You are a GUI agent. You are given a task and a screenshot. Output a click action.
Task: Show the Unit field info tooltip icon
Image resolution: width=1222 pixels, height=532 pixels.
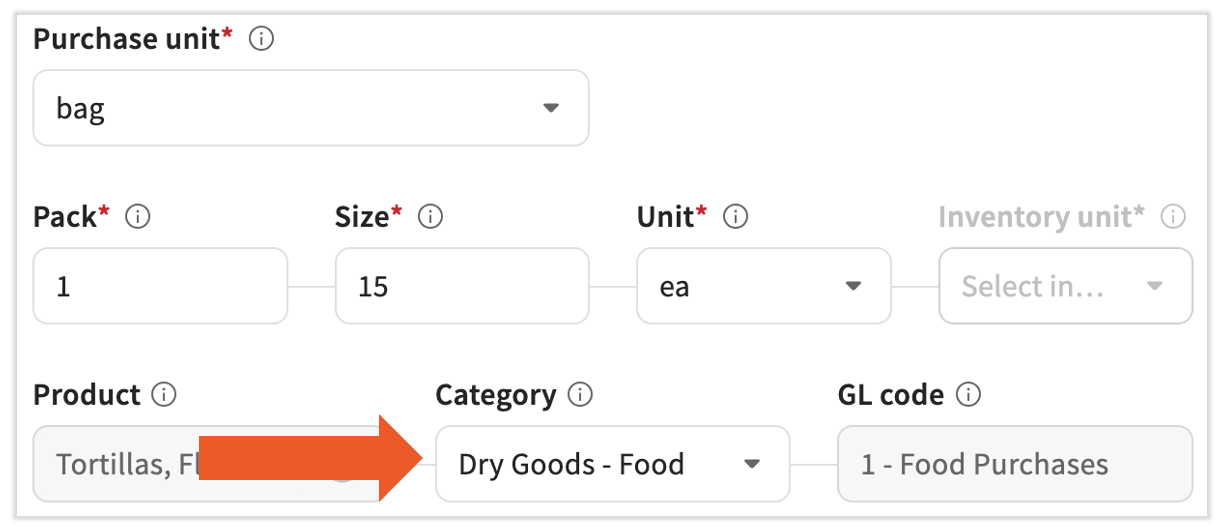tap(735, 217)
